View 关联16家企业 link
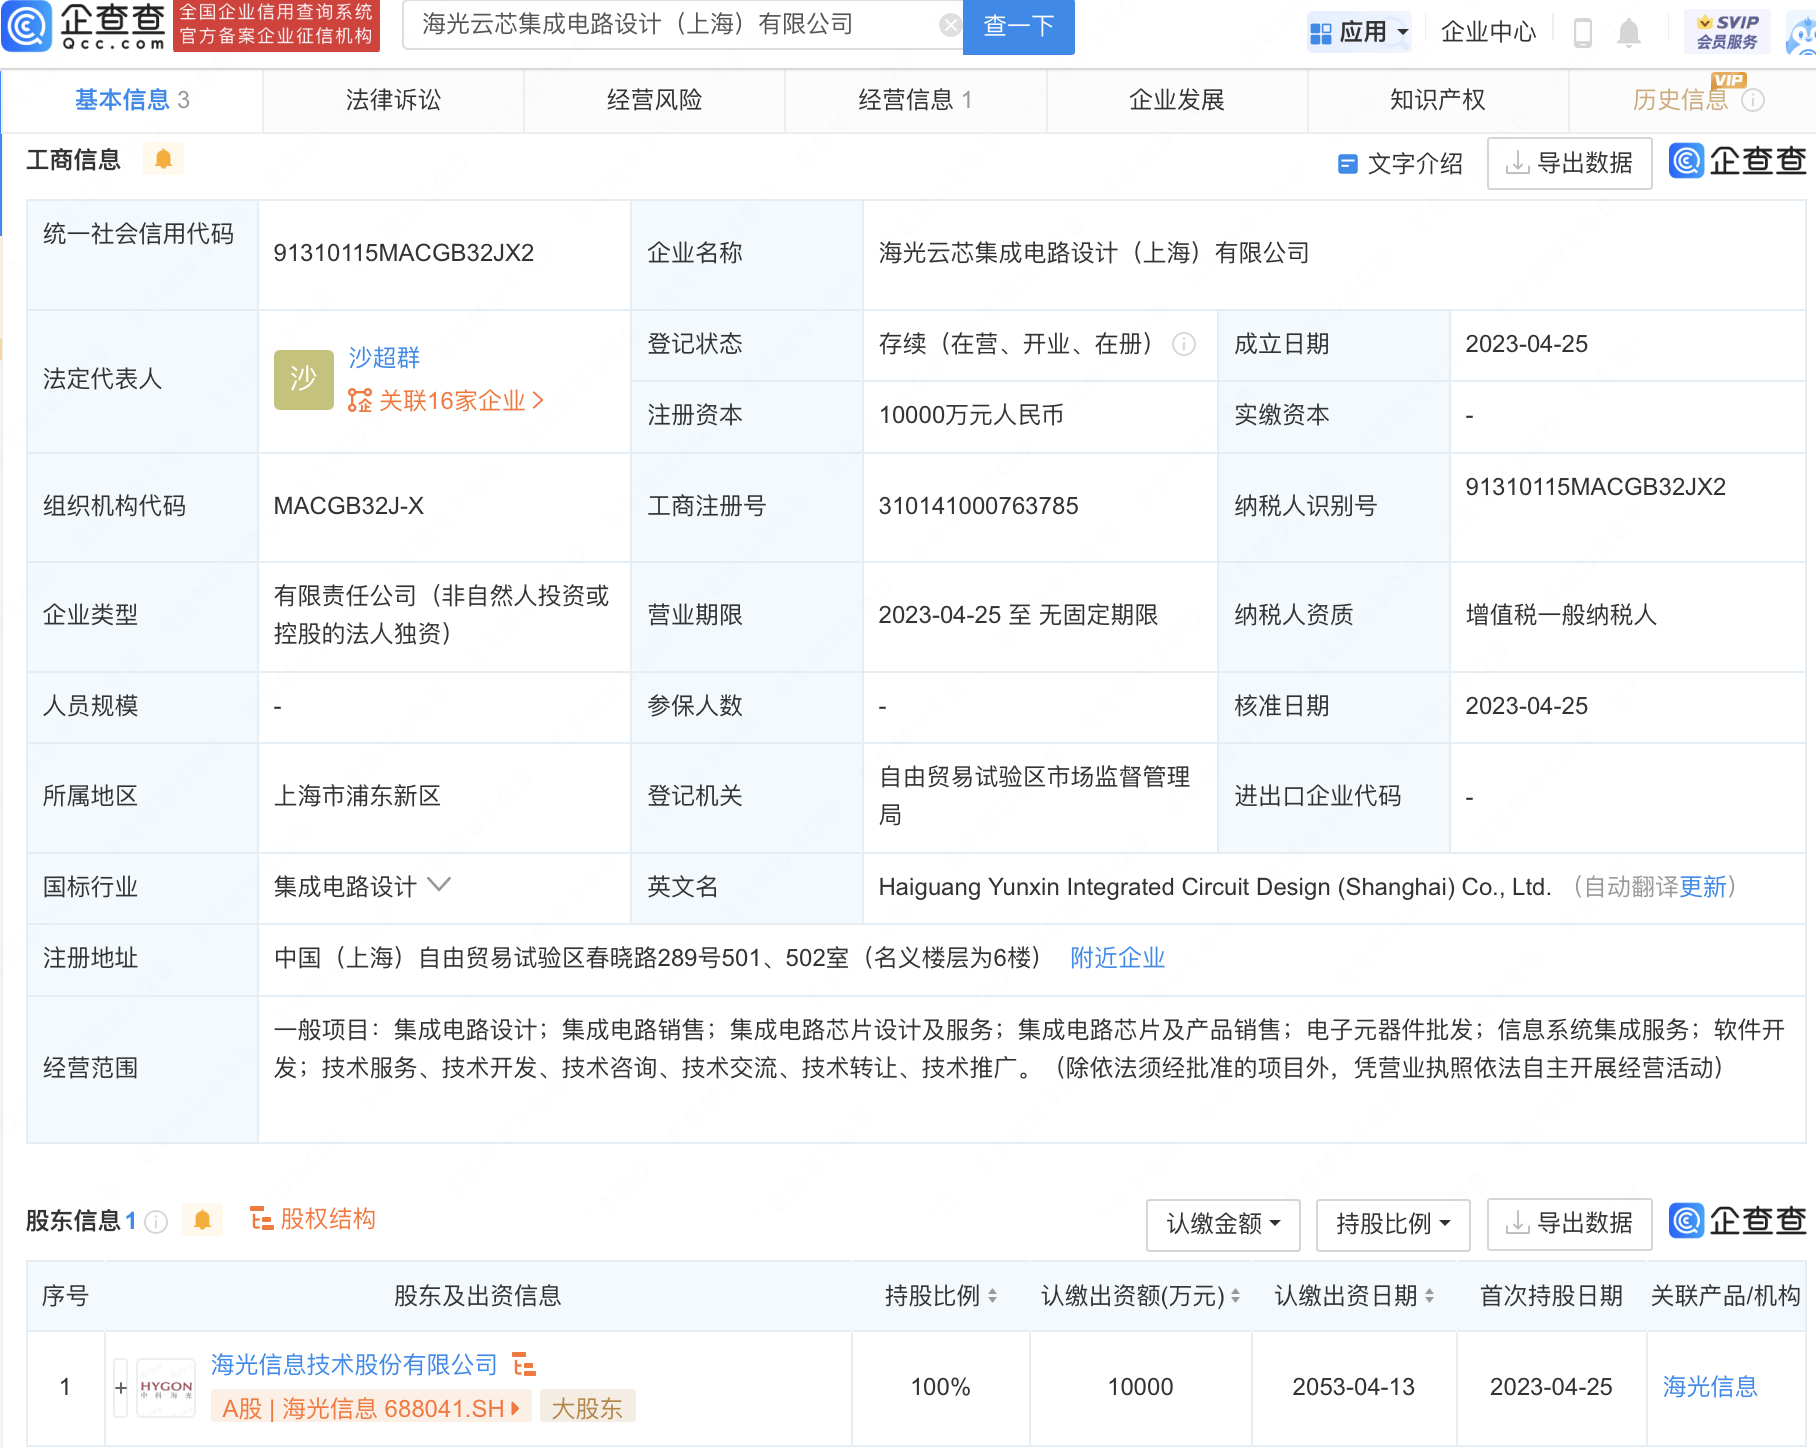The width and height of the screenshot is (1816, 1448). tap(446, 401)
